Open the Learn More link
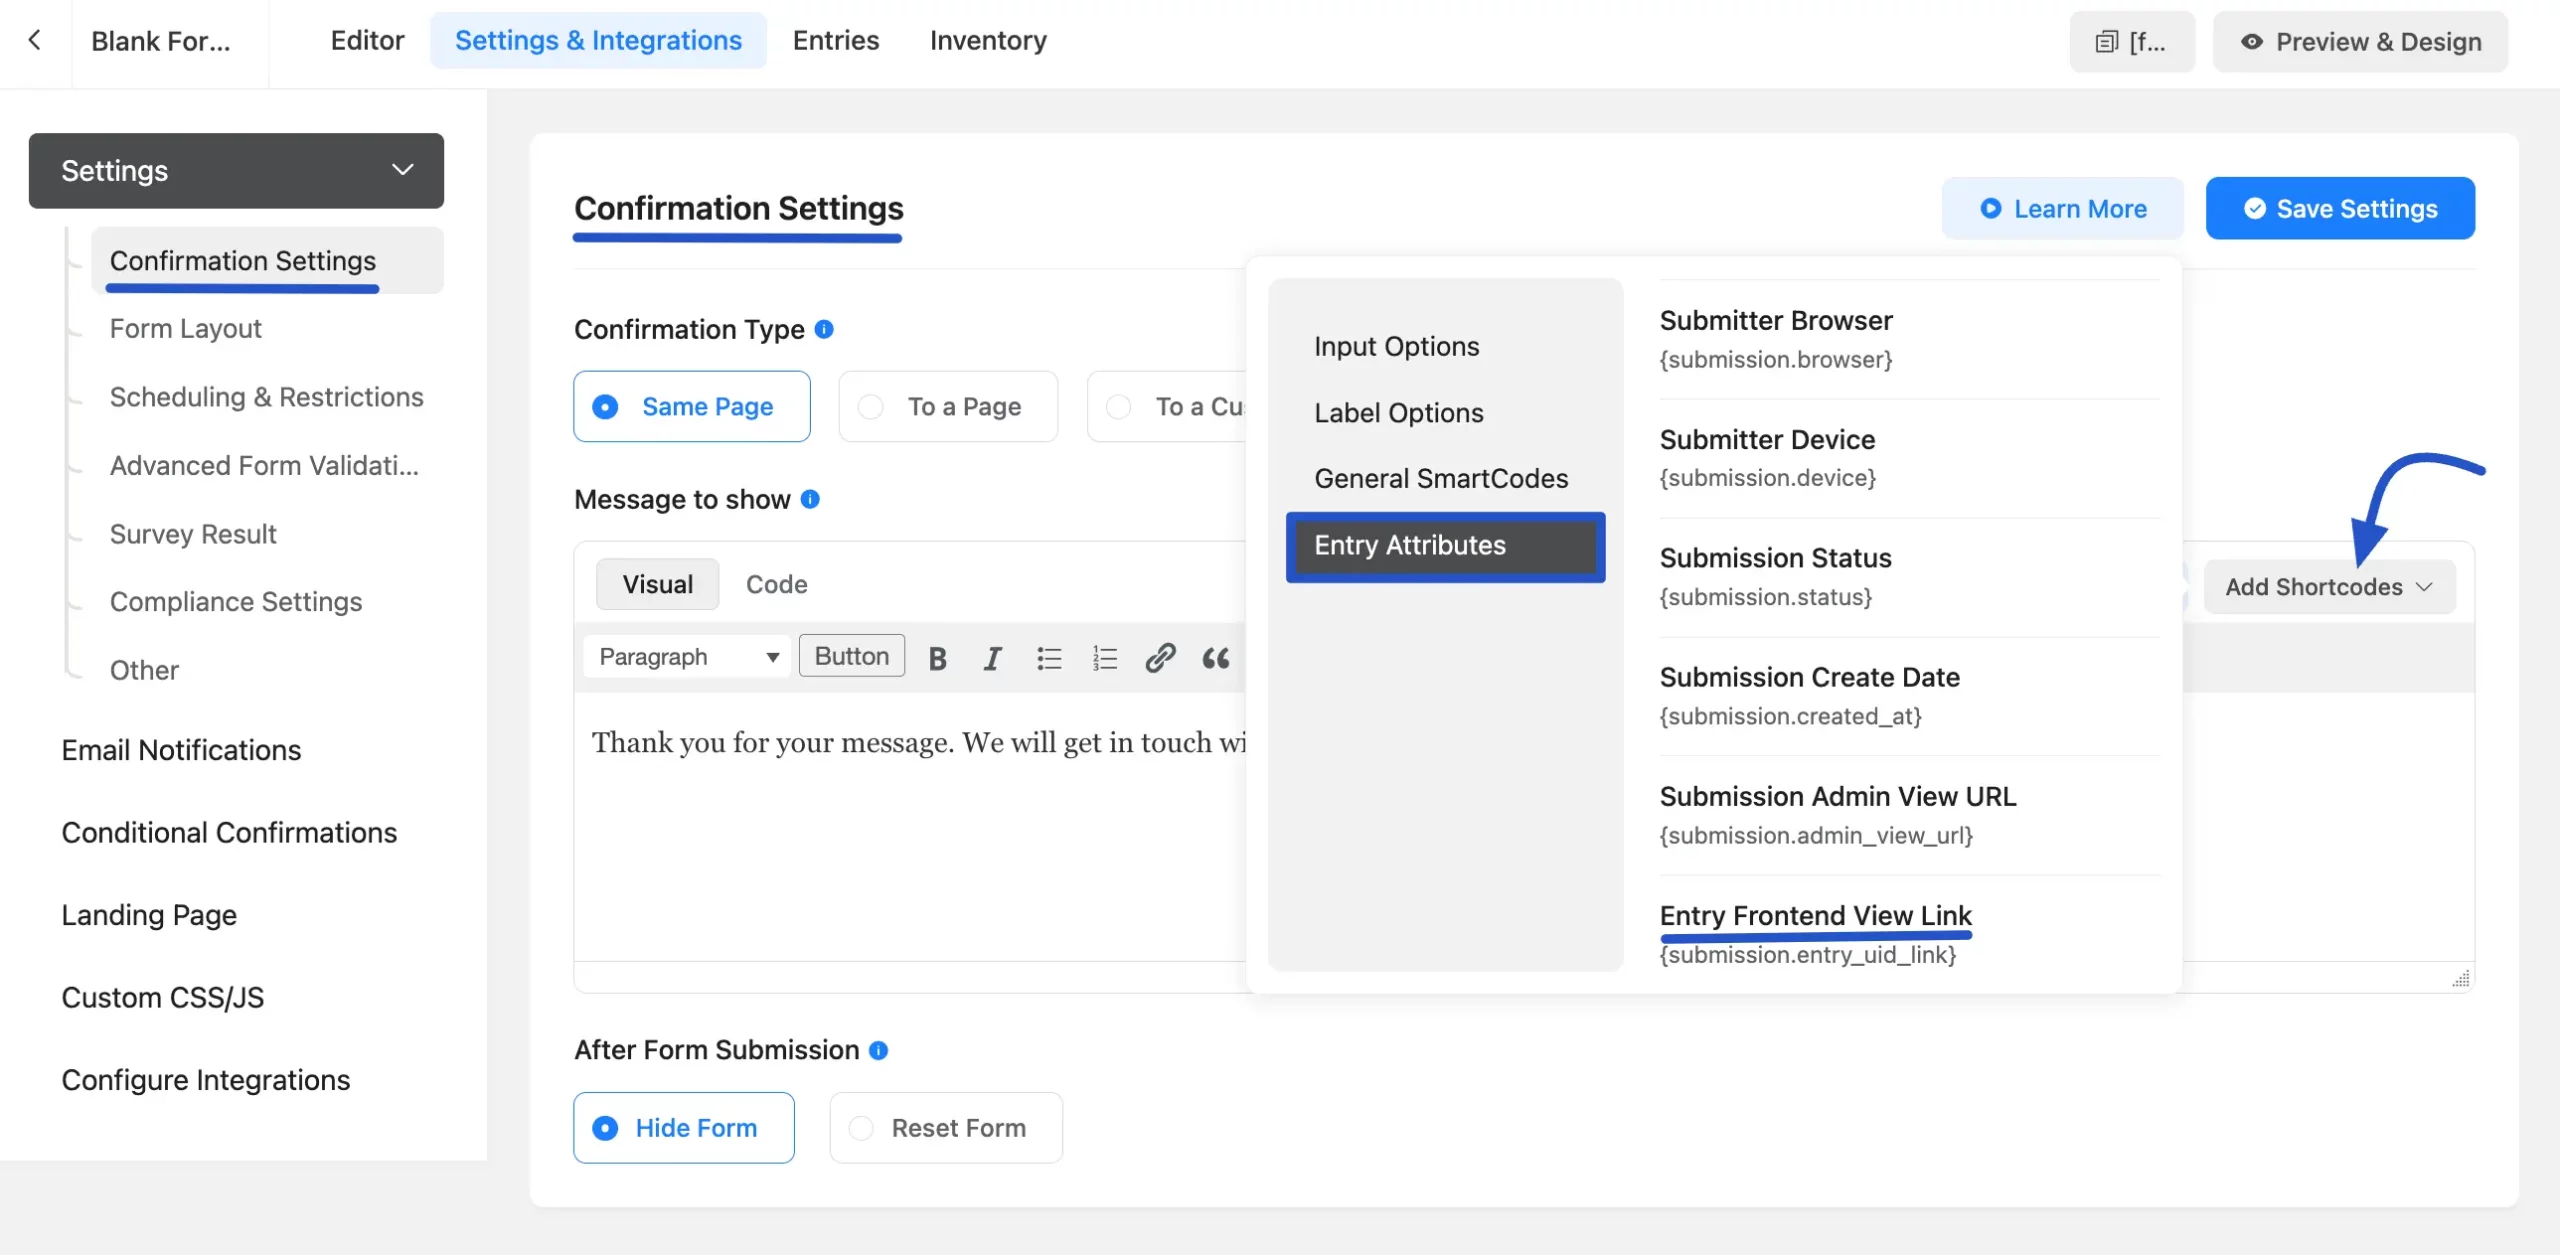This screenshot has height=1255, width=2560. [2062, 208]
